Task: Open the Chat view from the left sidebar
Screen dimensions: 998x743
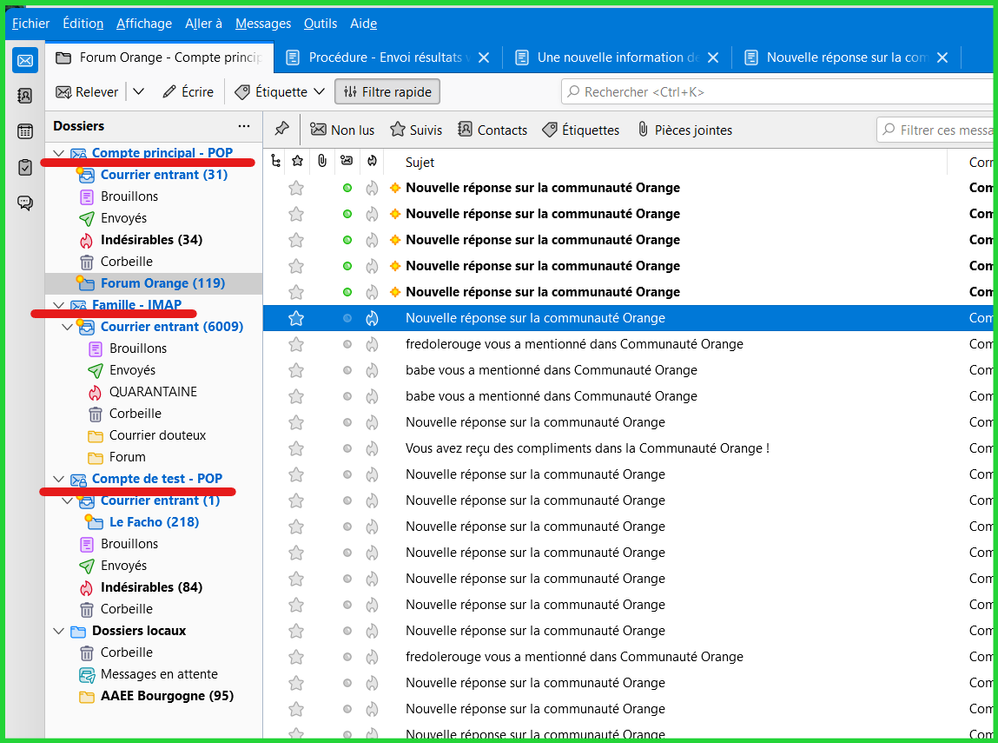Action: [x=25, y=203]
